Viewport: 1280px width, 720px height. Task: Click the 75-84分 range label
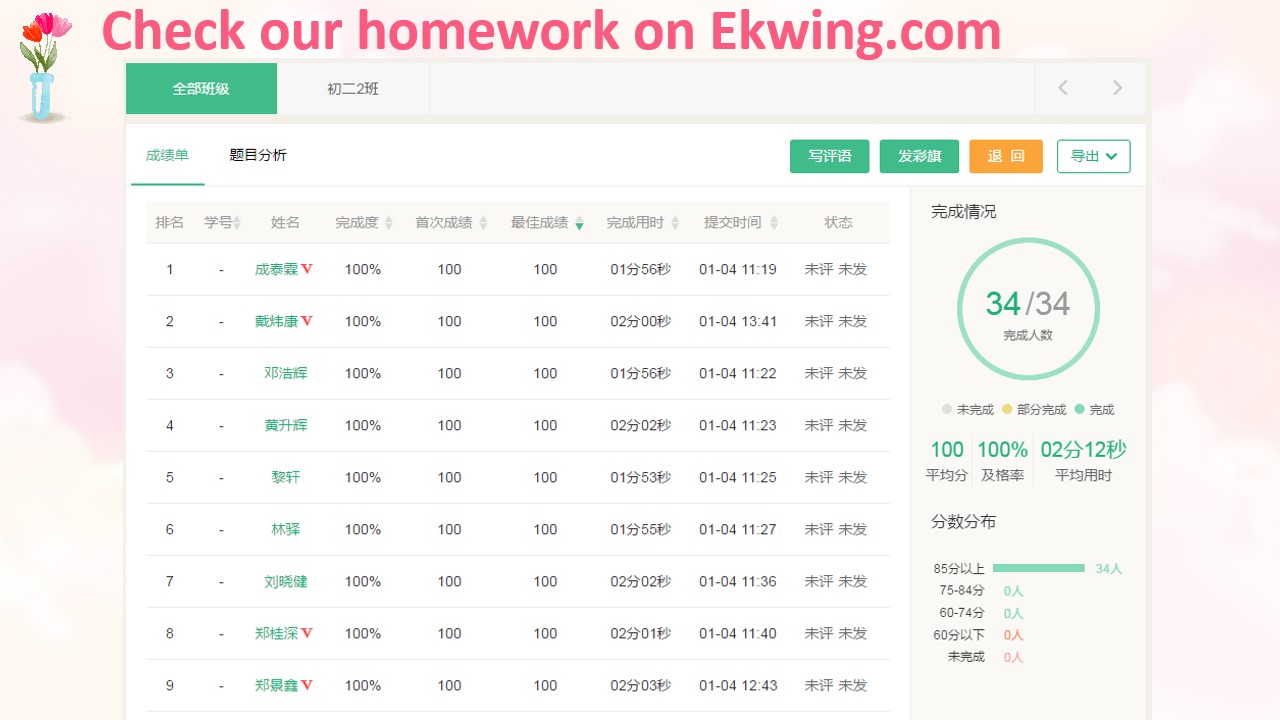tap(962, 590)
